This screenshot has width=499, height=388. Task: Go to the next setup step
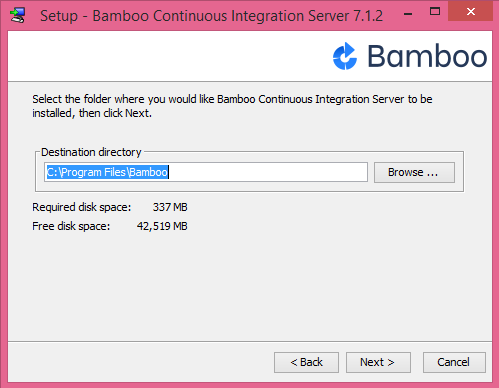(x=378, y=362)
